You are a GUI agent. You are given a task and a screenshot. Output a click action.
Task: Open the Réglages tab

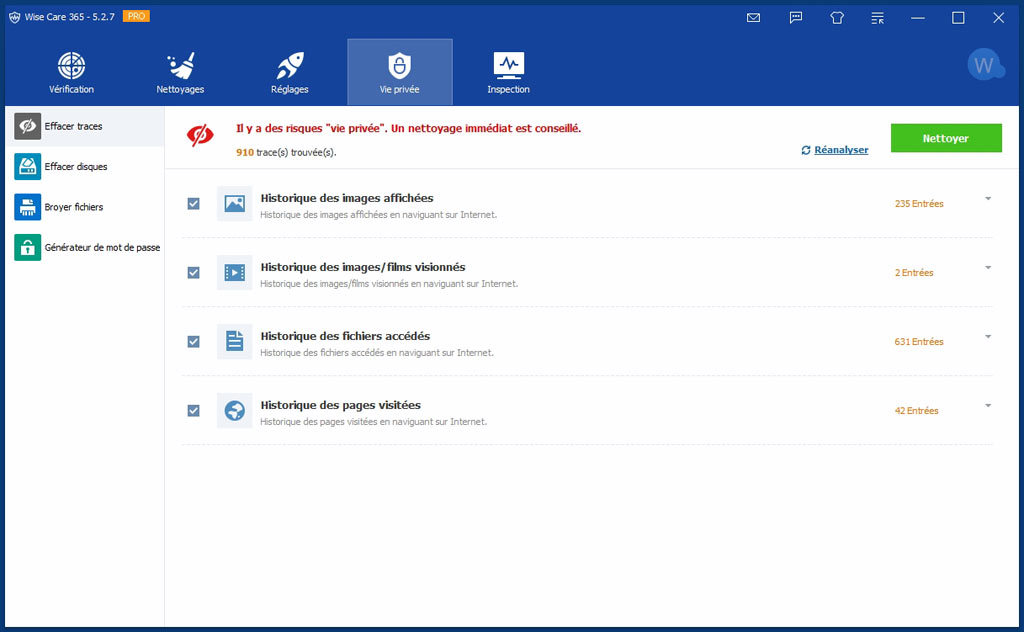[x=290, y=72]
